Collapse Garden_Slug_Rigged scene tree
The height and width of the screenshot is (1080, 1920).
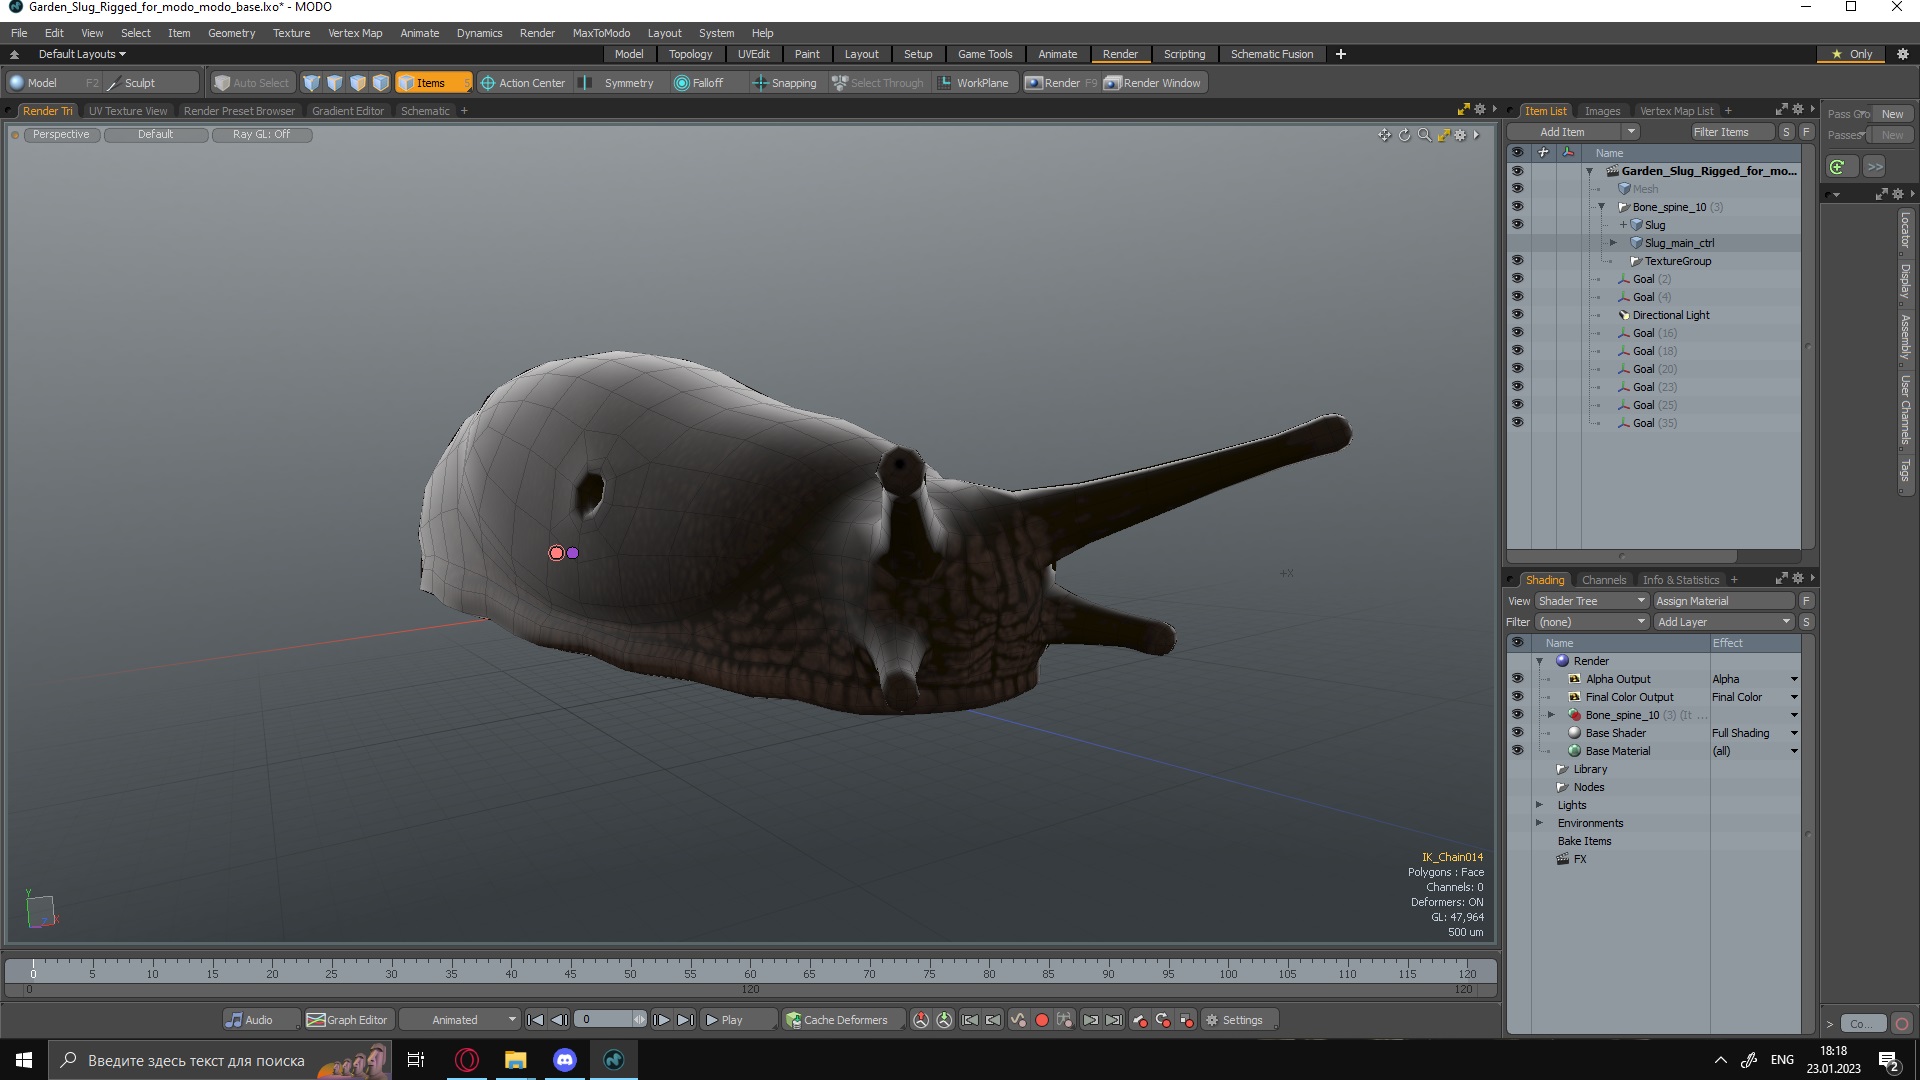click(x=1589, y=171)
